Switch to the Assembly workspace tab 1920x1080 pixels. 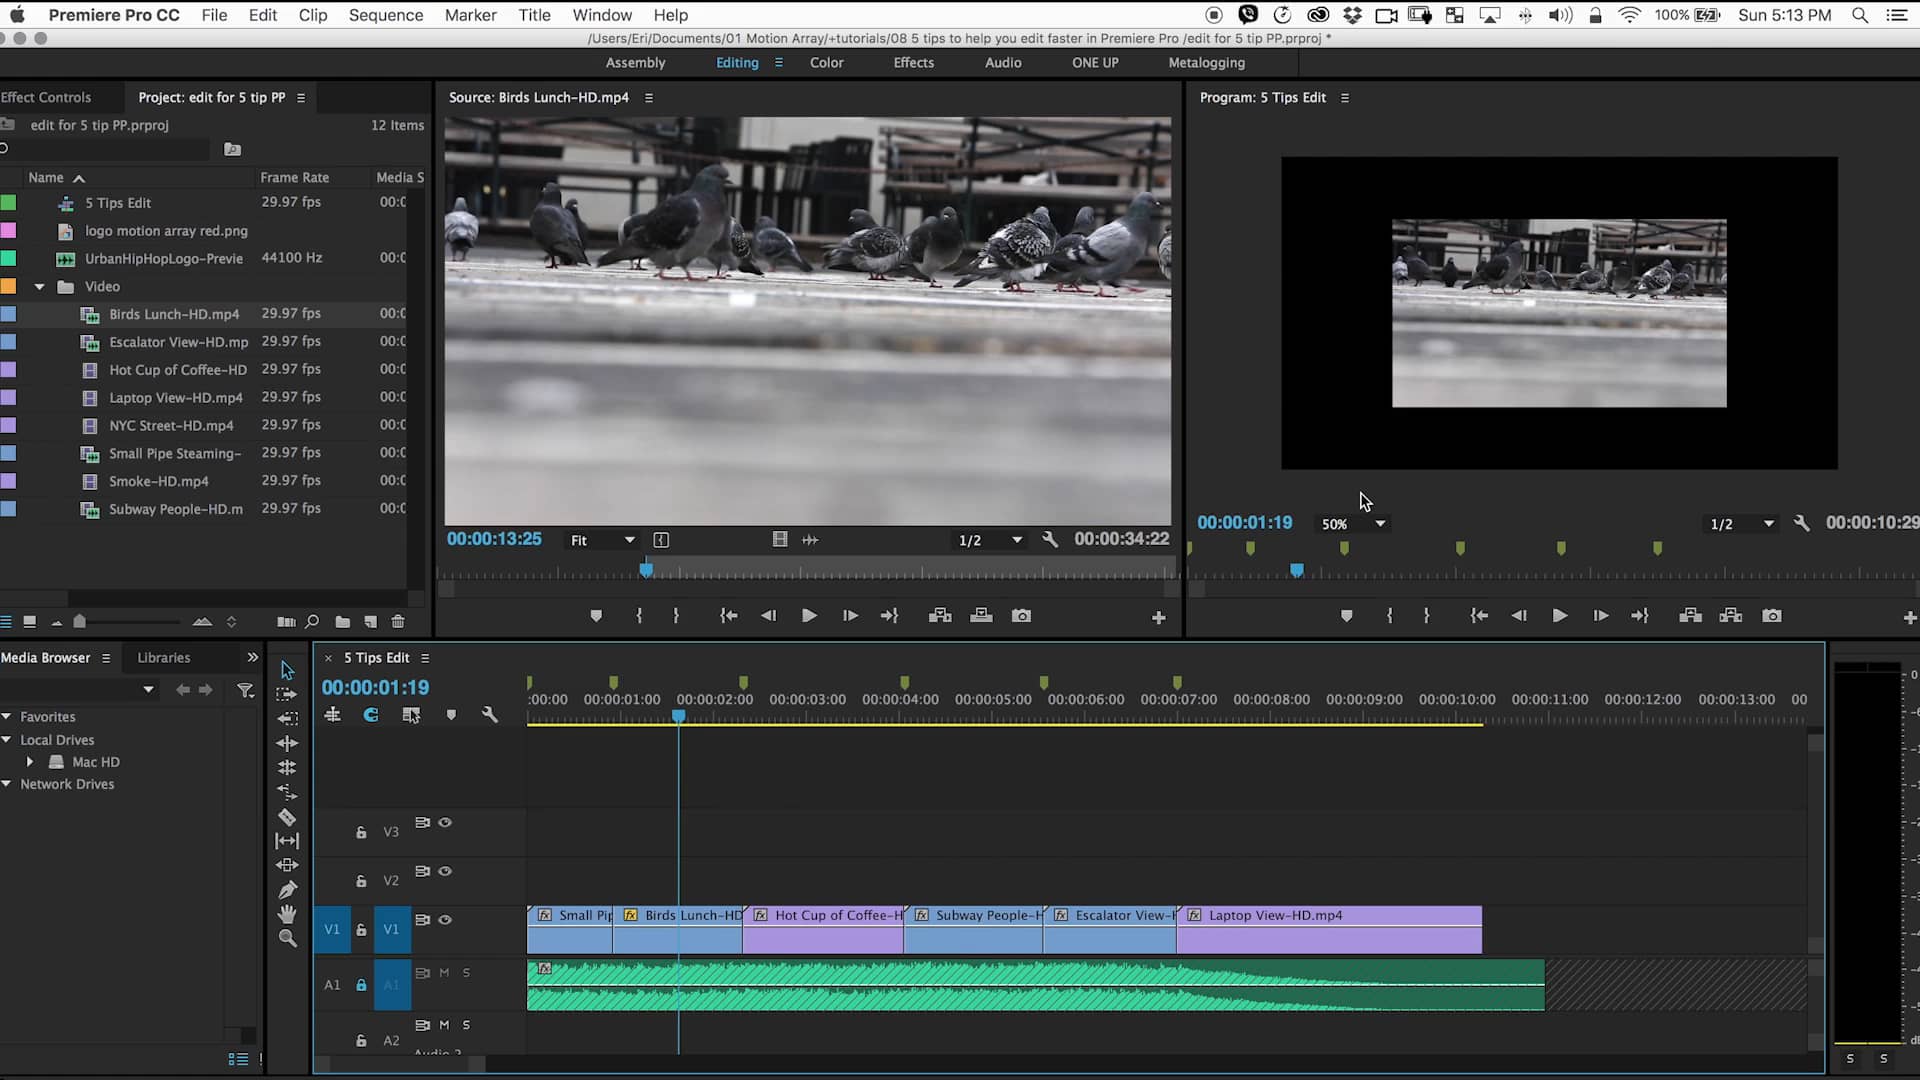click(x=636, y=62)
